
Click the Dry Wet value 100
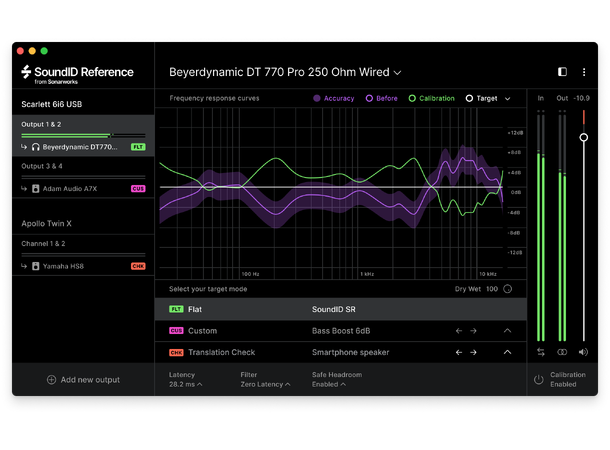492,289
